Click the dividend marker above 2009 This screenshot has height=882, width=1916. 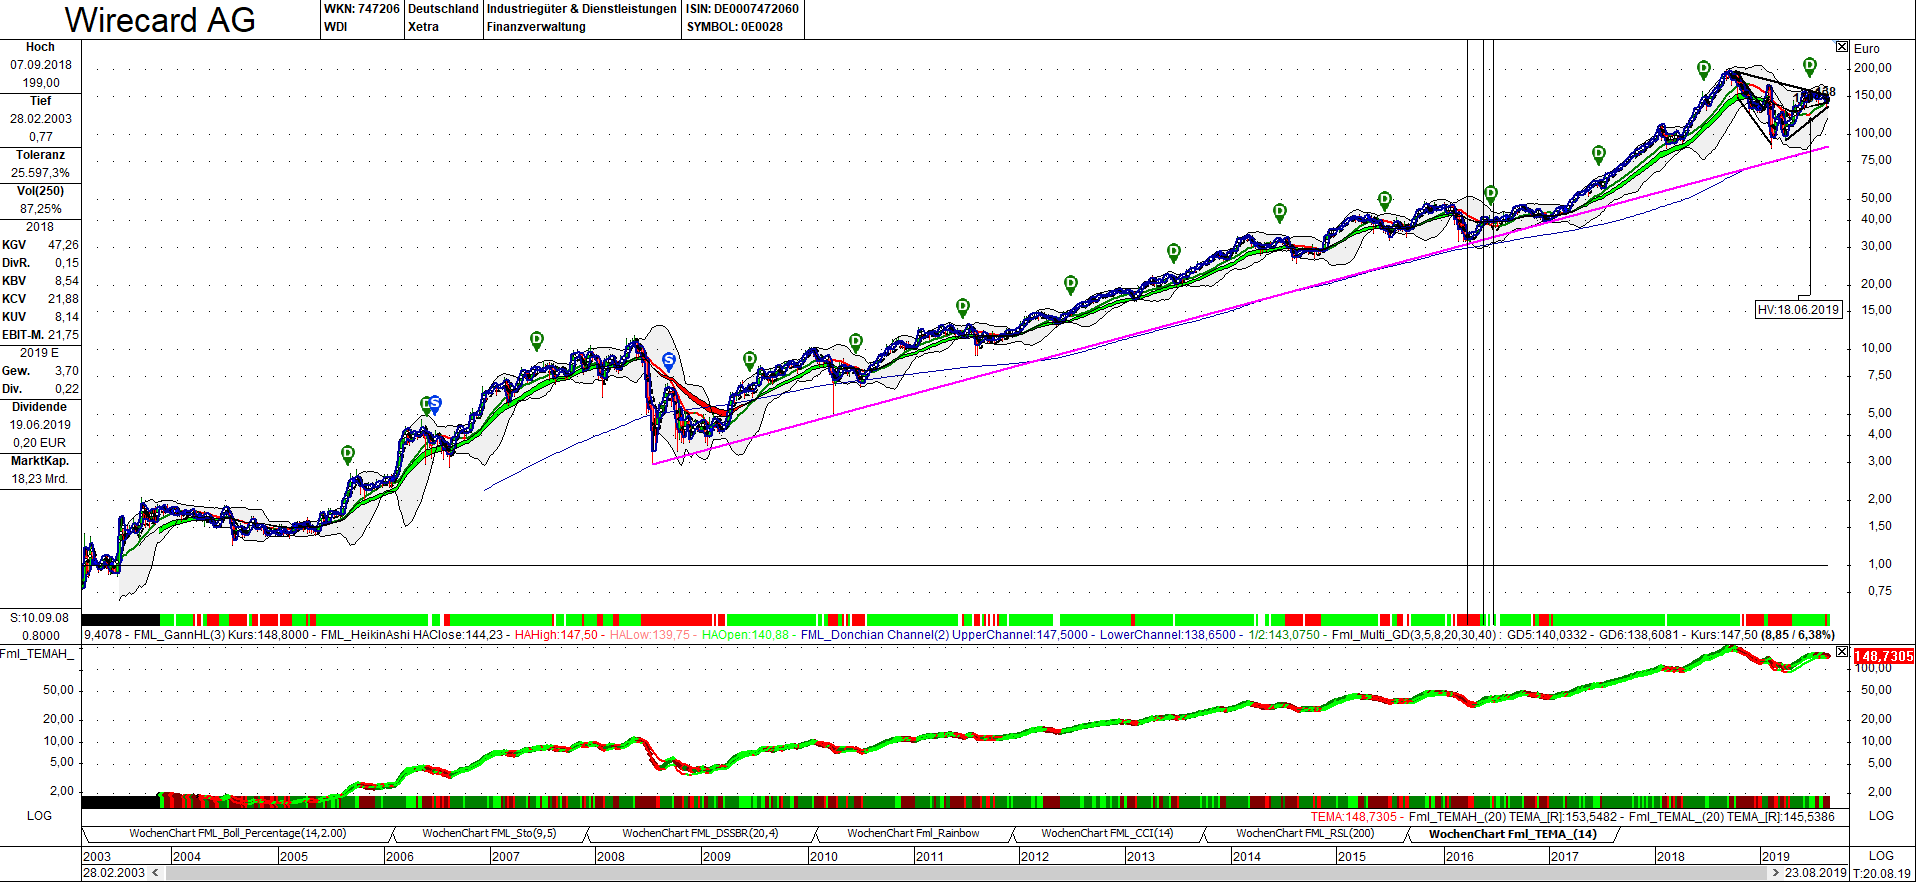tap(750, 360)
